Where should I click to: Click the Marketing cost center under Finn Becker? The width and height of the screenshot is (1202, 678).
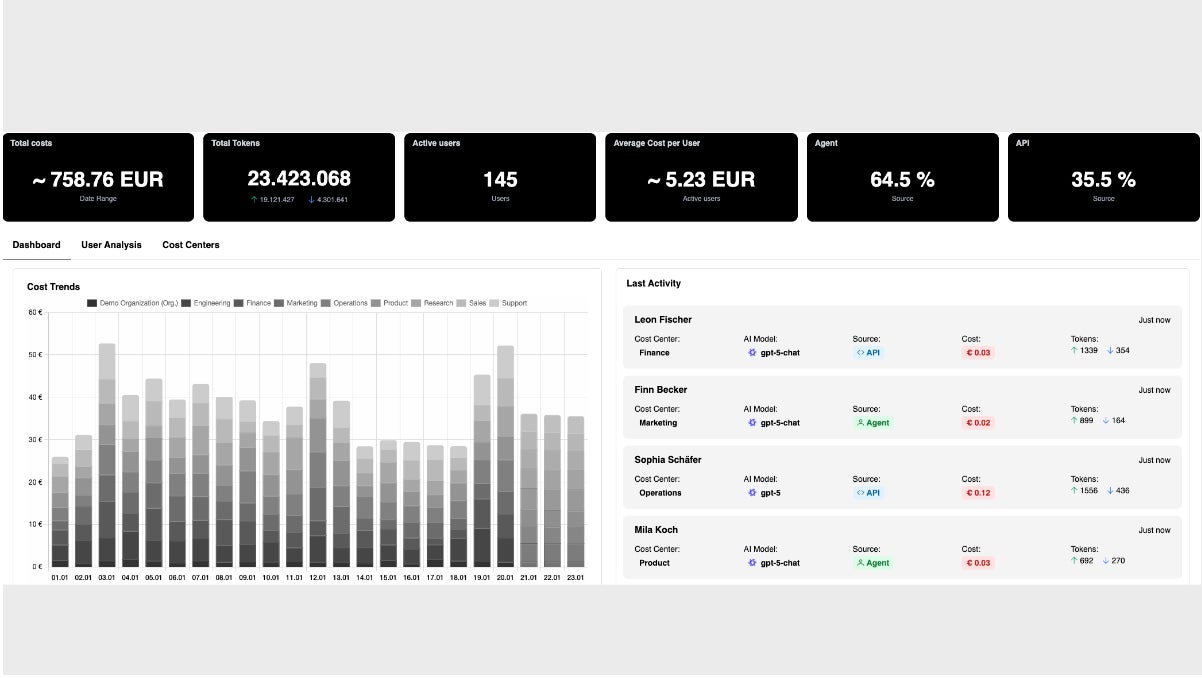658,423
